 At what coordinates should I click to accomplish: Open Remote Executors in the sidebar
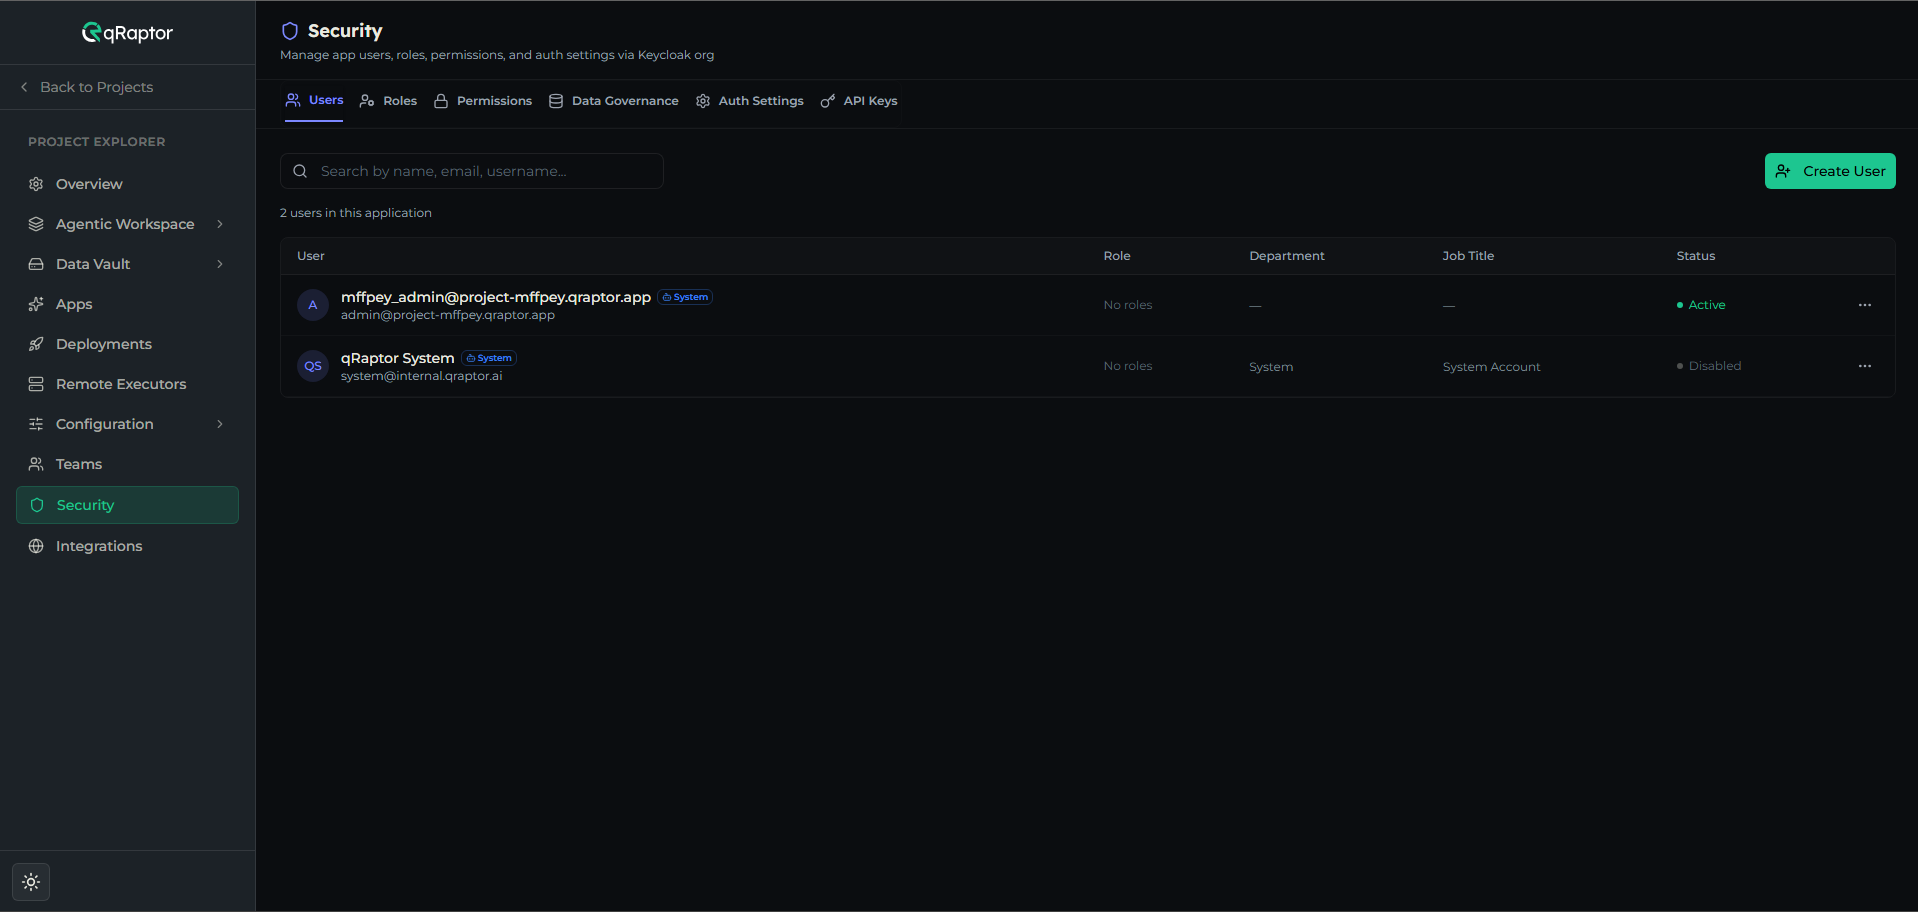[127, 384]
